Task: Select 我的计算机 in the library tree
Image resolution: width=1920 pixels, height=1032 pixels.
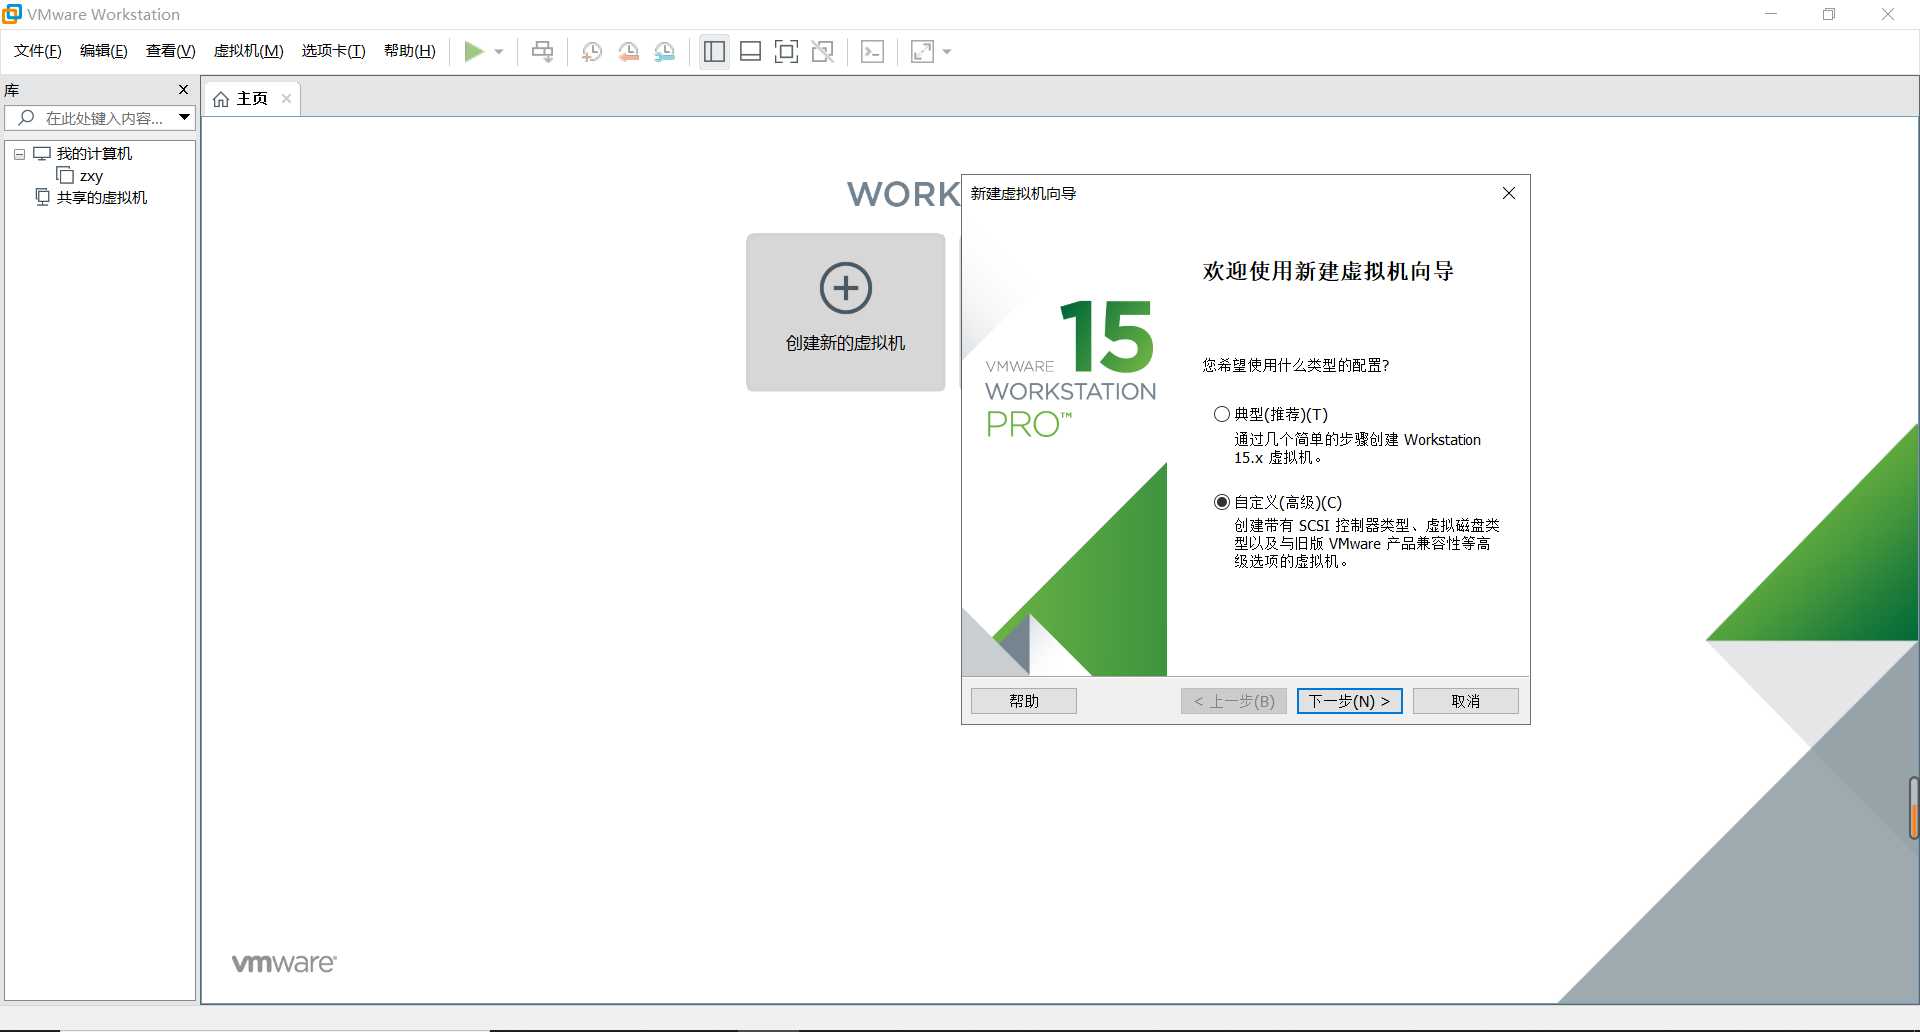Action: coord(94,154)
